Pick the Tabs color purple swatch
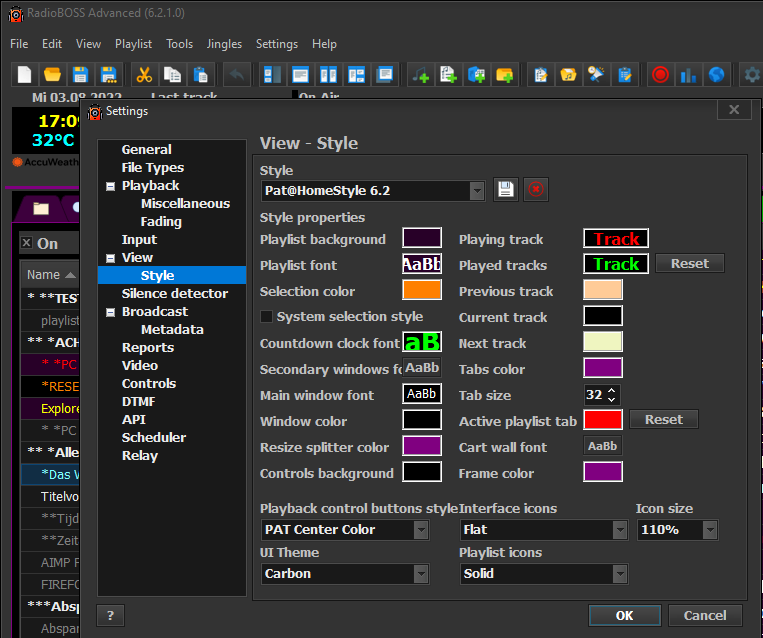Image resolution: width=763 pixels, height=638 pixels. coord(603,368)
